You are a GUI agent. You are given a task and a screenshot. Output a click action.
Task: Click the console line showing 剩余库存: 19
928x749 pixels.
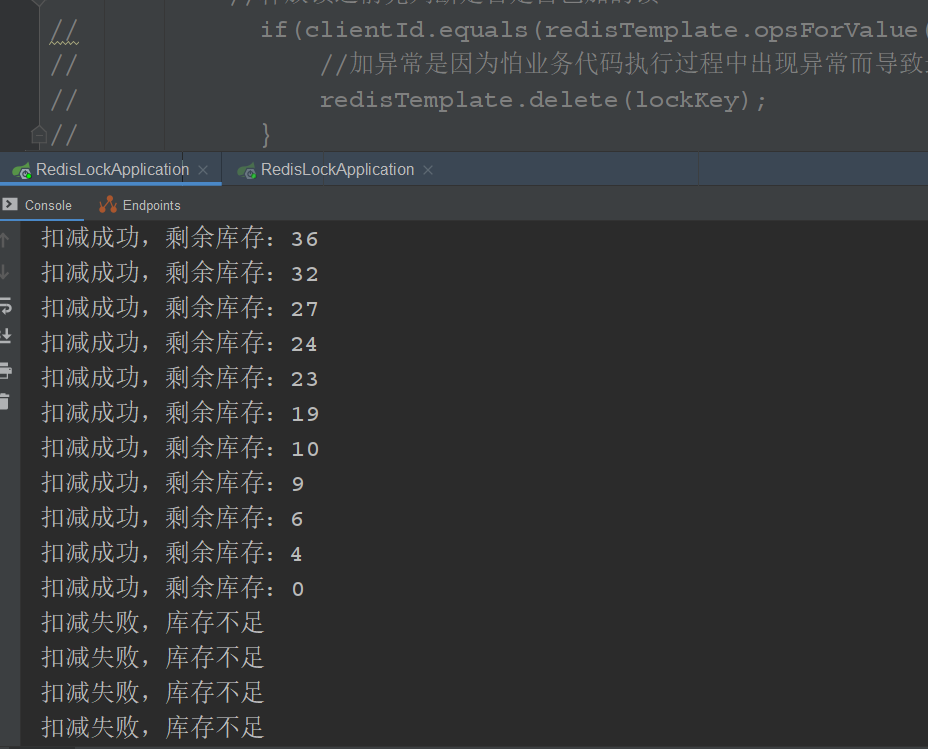(x=180, y=412)
